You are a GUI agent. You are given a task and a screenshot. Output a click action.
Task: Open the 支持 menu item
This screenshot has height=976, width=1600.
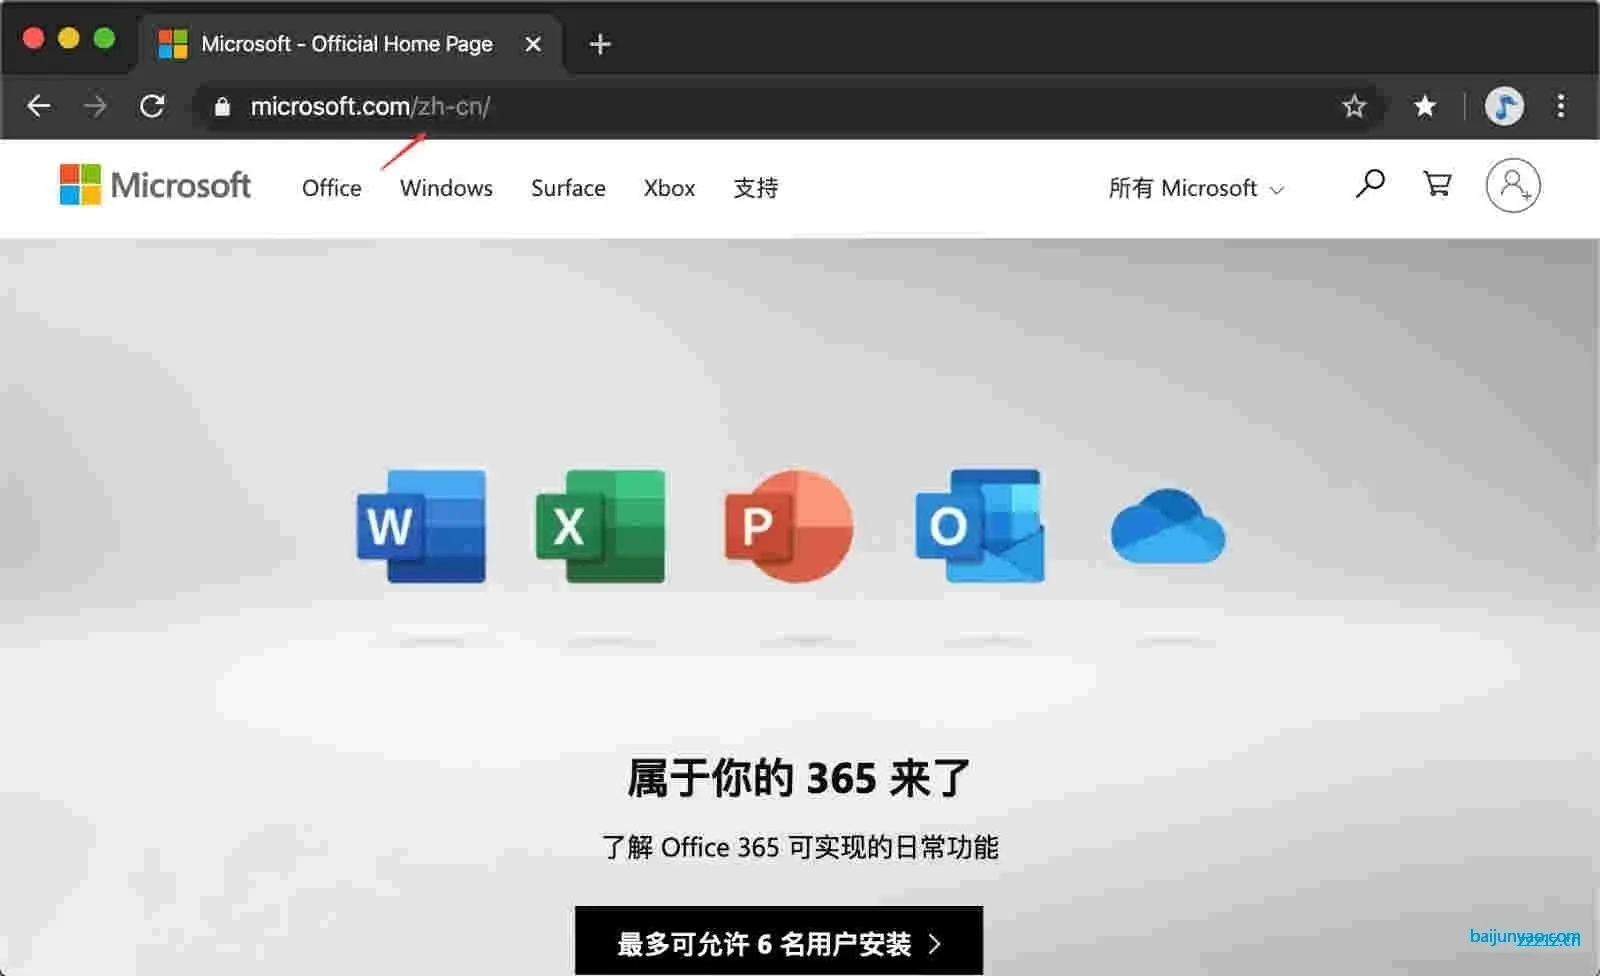(x=756, y=188)
